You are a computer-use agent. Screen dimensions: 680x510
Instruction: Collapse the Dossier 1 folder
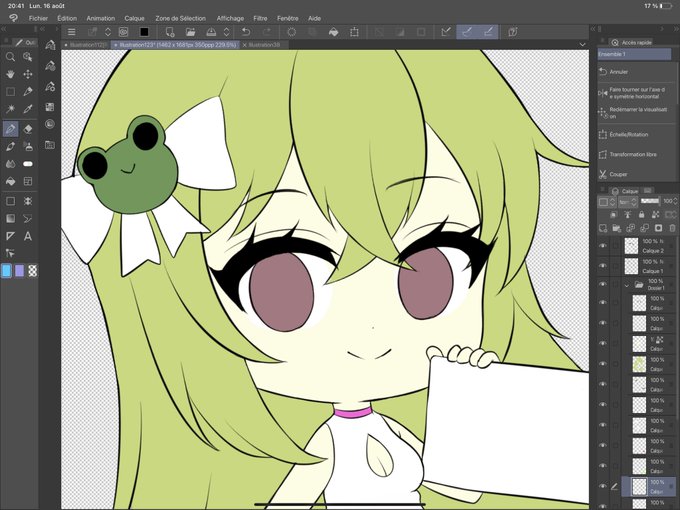click(626, 285)
